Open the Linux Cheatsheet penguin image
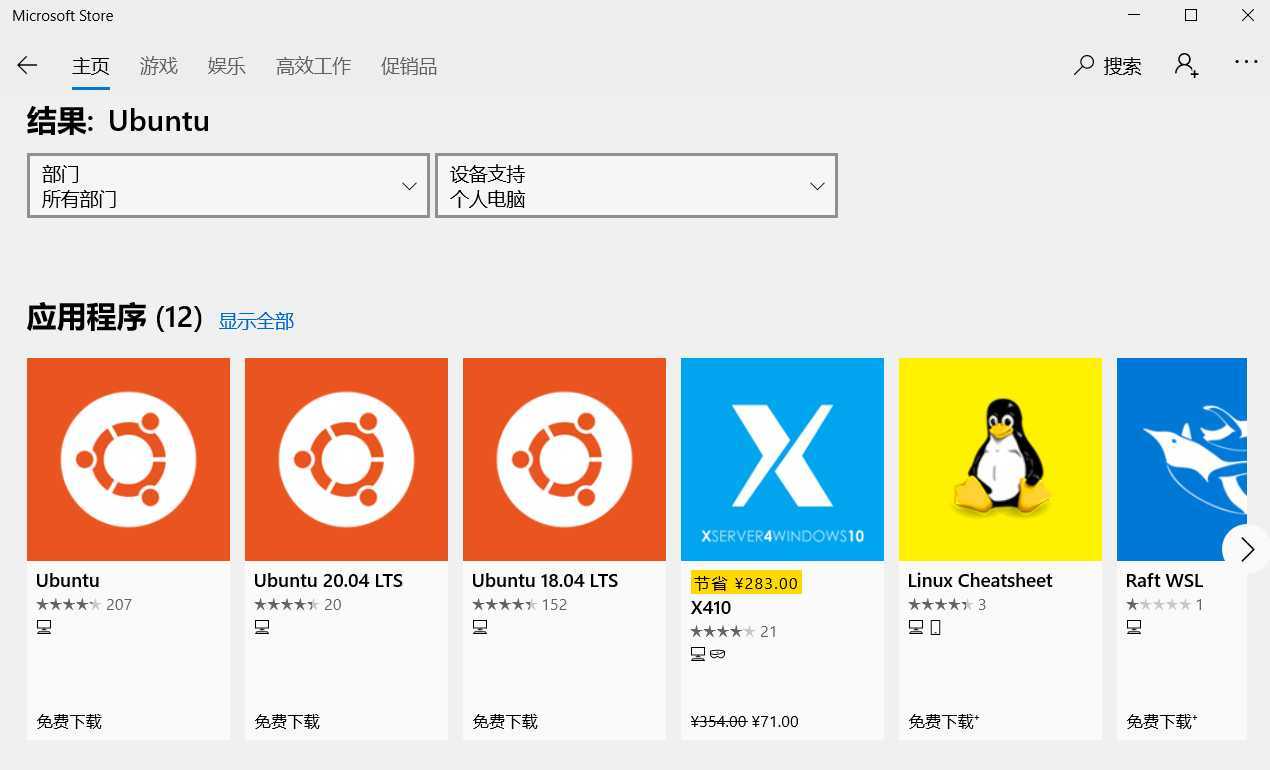The width and height of the screenshot is (1270, 770). pos(1000,459)
